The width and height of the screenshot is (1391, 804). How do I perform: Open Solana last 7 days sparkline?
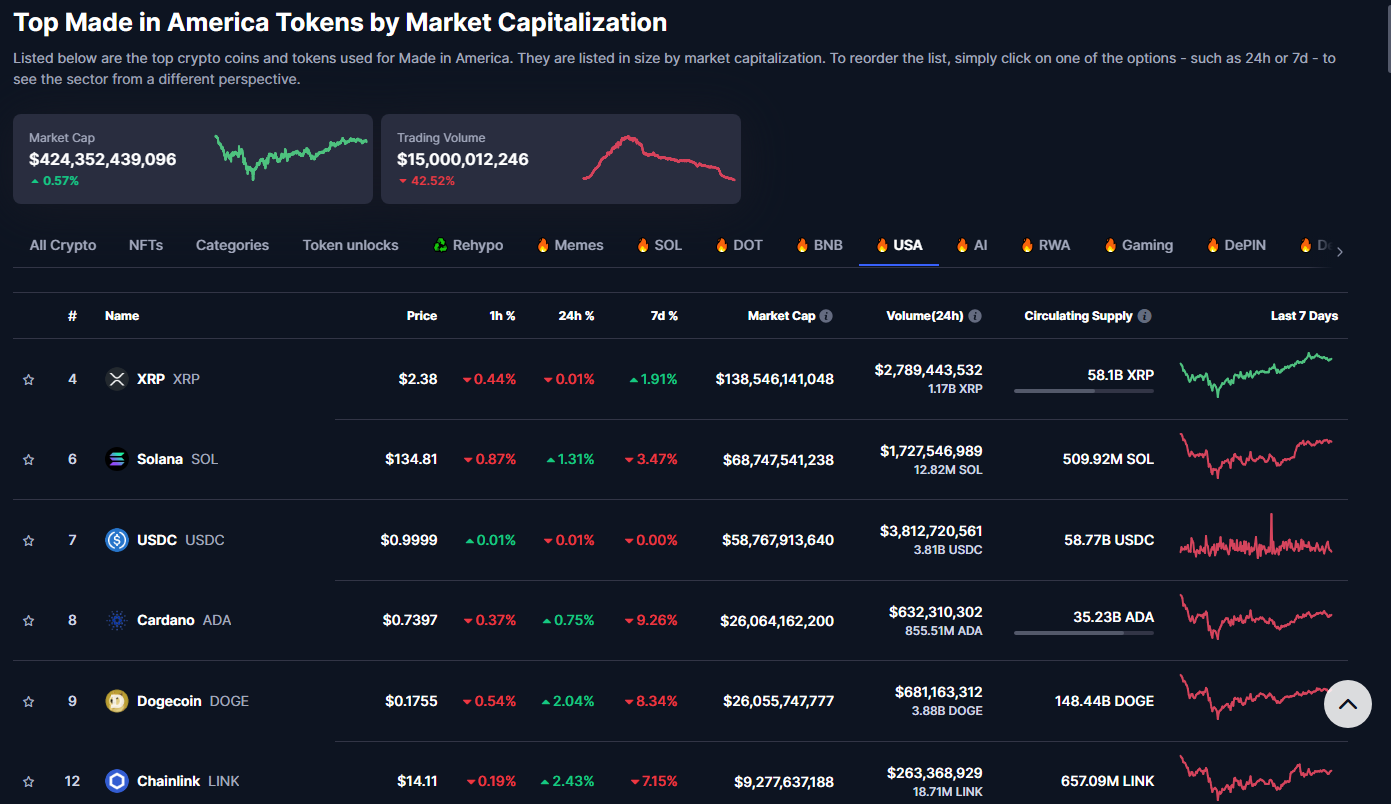click(x=1256, y=455)
